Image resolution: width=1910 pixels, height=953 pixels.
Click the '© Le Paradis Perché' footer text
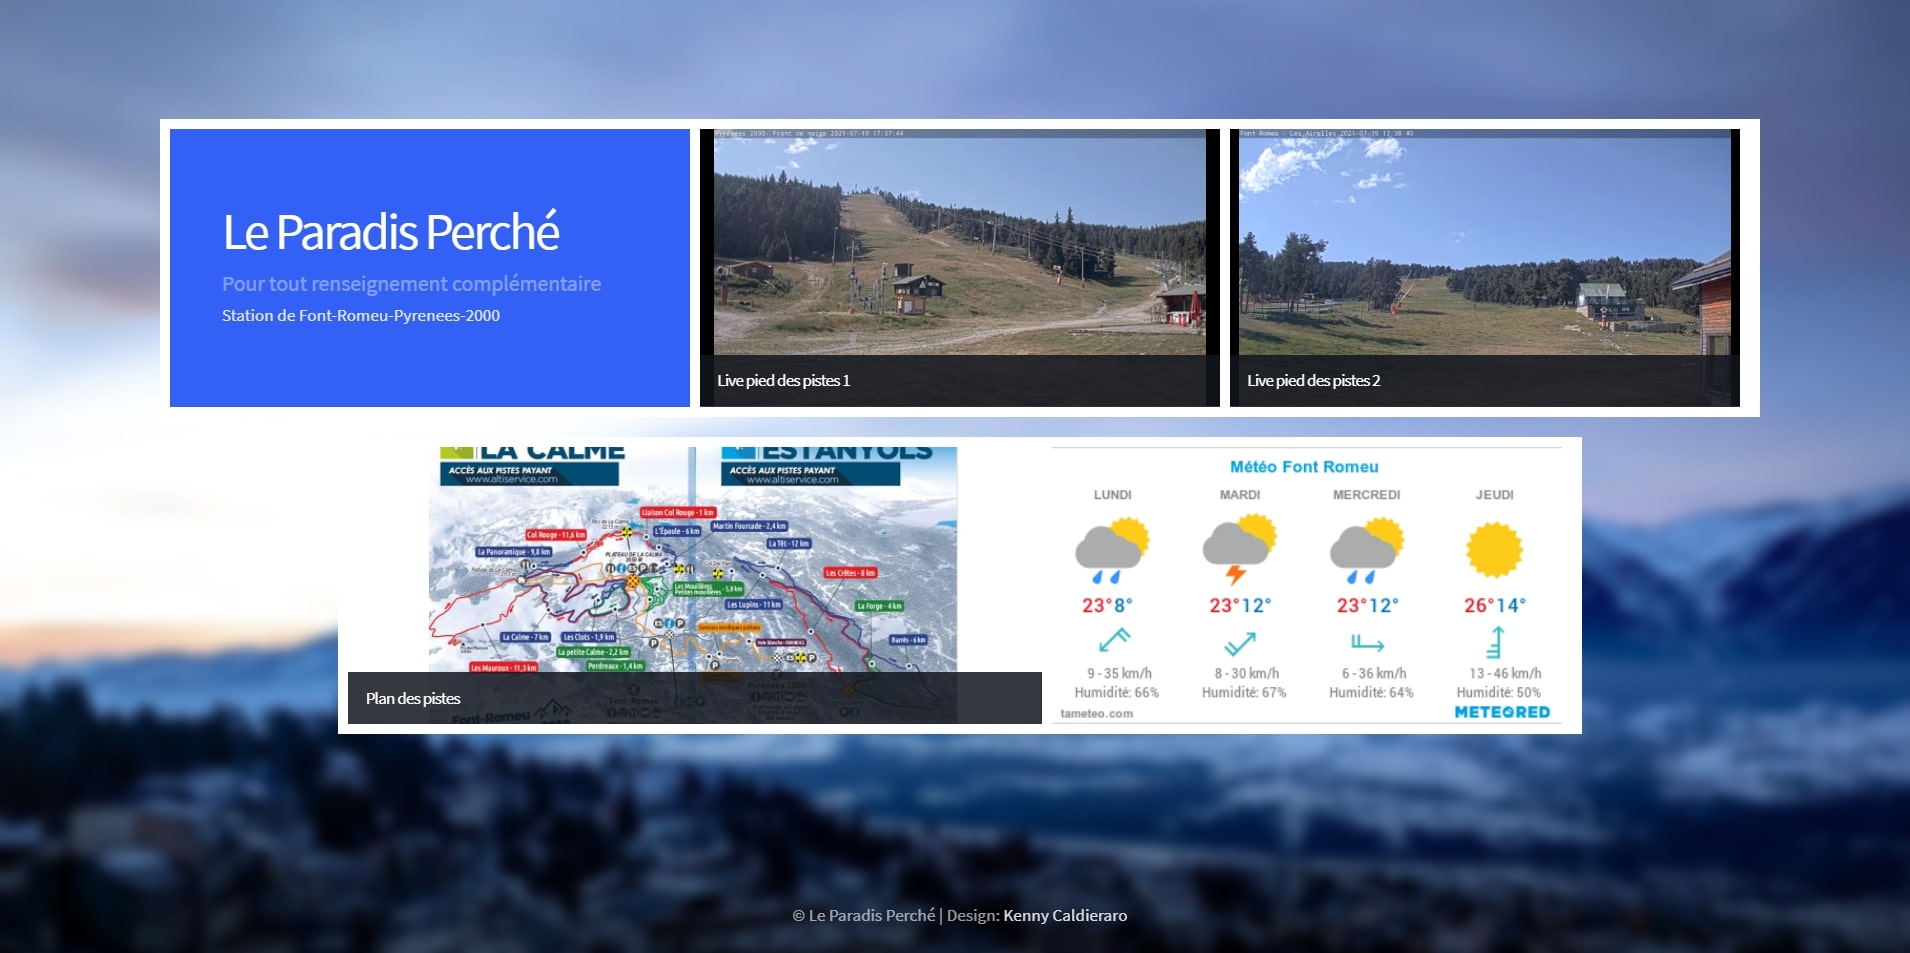tap(864, 916)
